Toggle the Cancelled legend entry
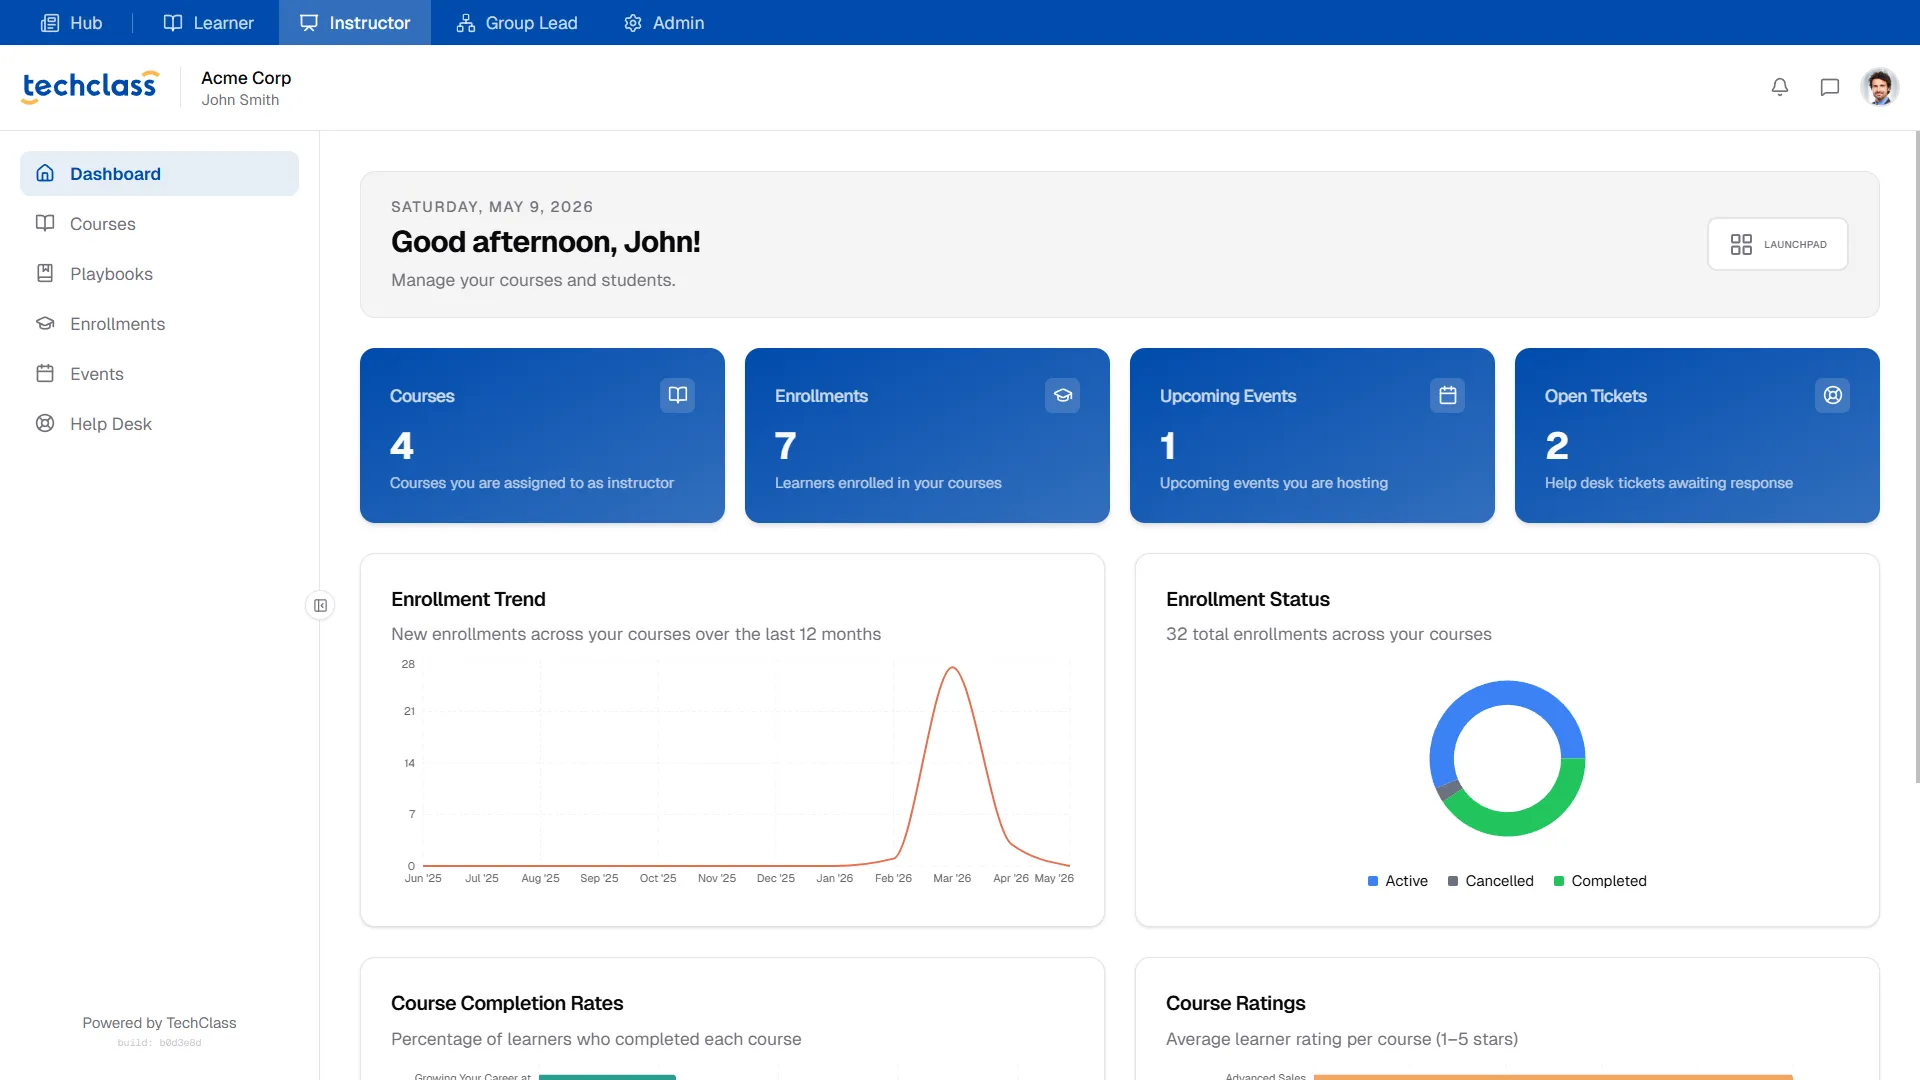 pos(1490,881)
